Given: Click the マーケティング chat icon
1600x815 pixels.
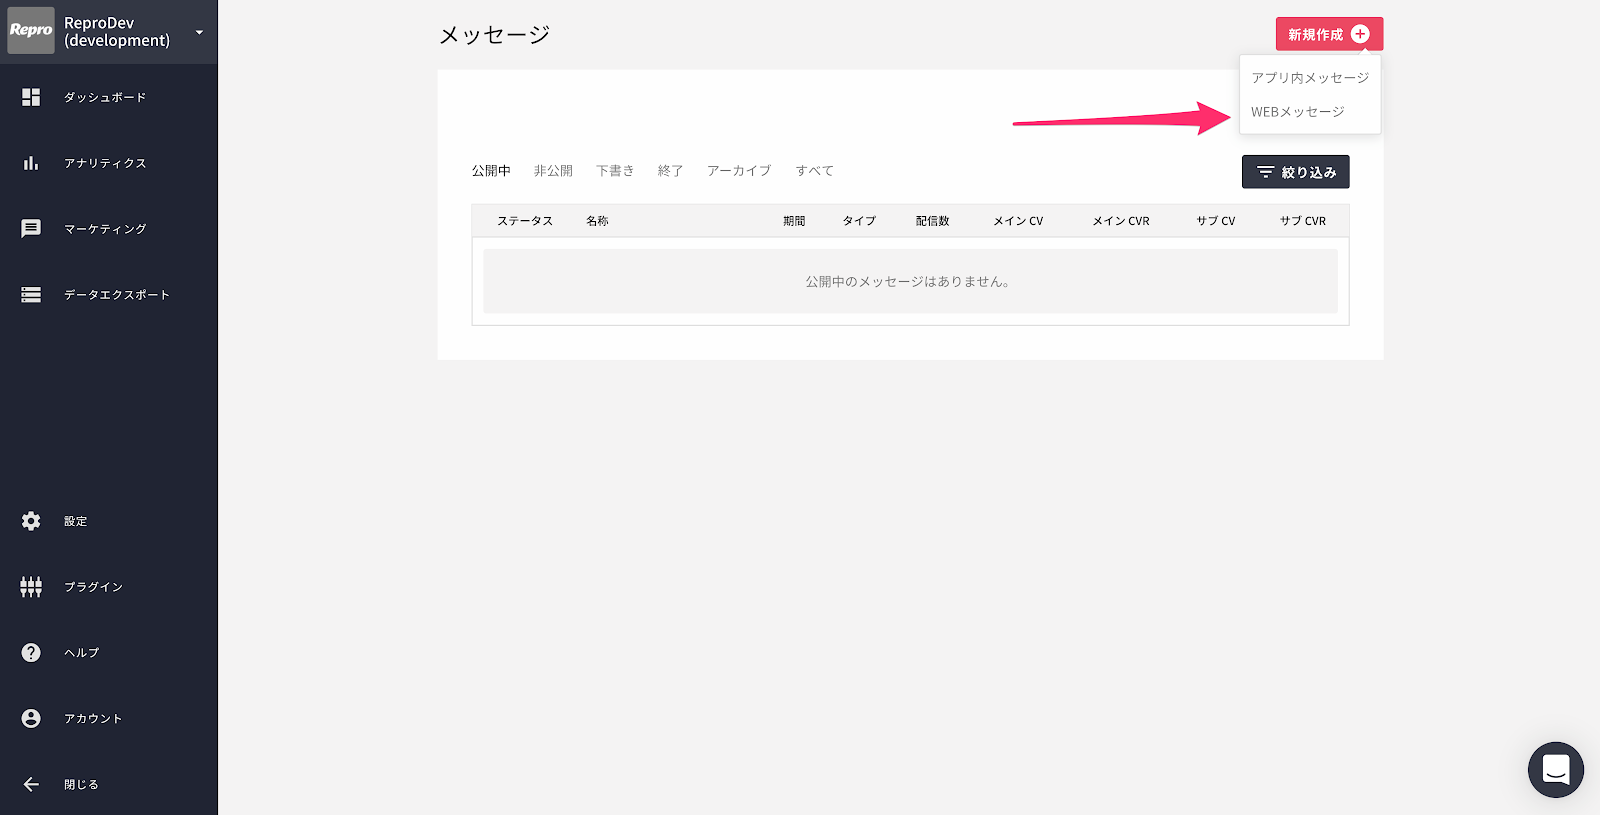Looking at the screenshot, I should coord(31,229).
